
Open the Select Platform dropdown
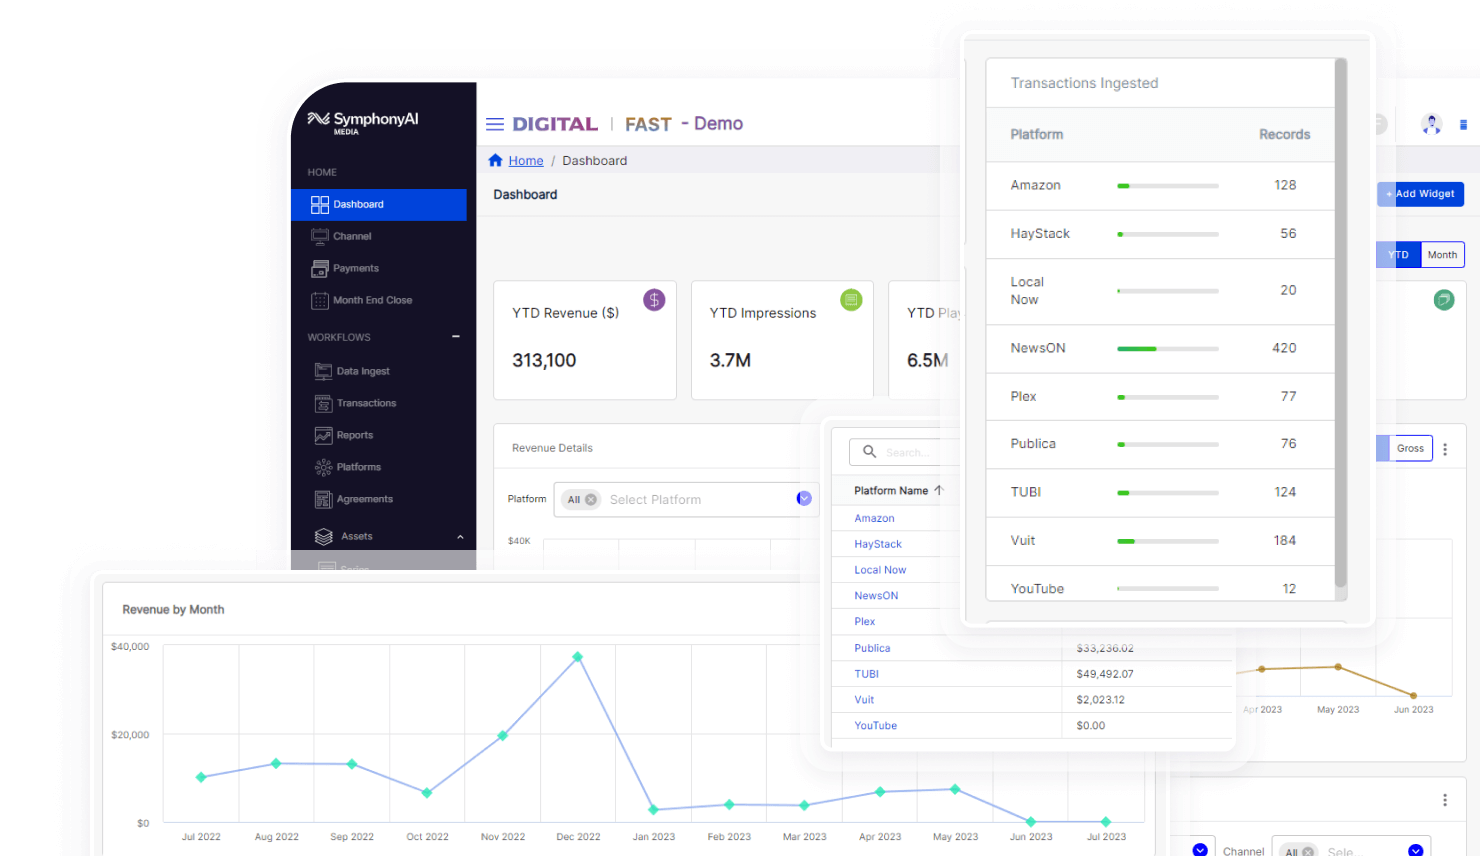pos(804,499)
